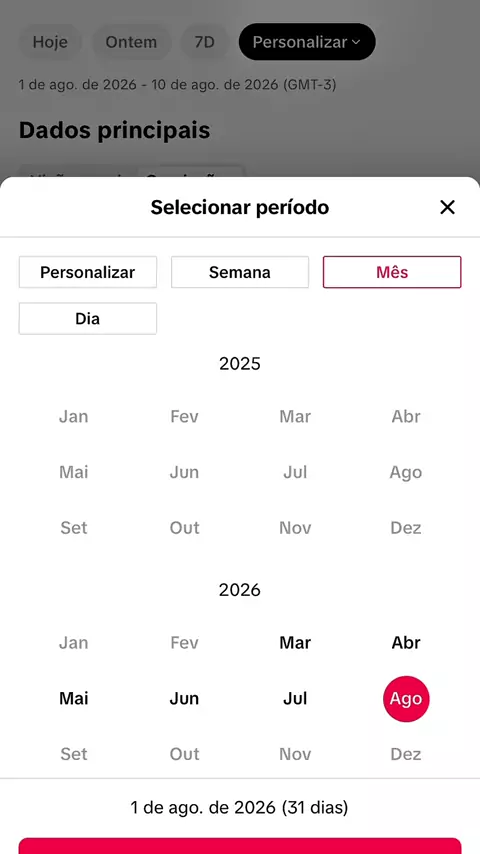Tap the 7D filter chip
Image resolution: width=480 pixels, height=854 pixels.
click(x=204, y=42)
